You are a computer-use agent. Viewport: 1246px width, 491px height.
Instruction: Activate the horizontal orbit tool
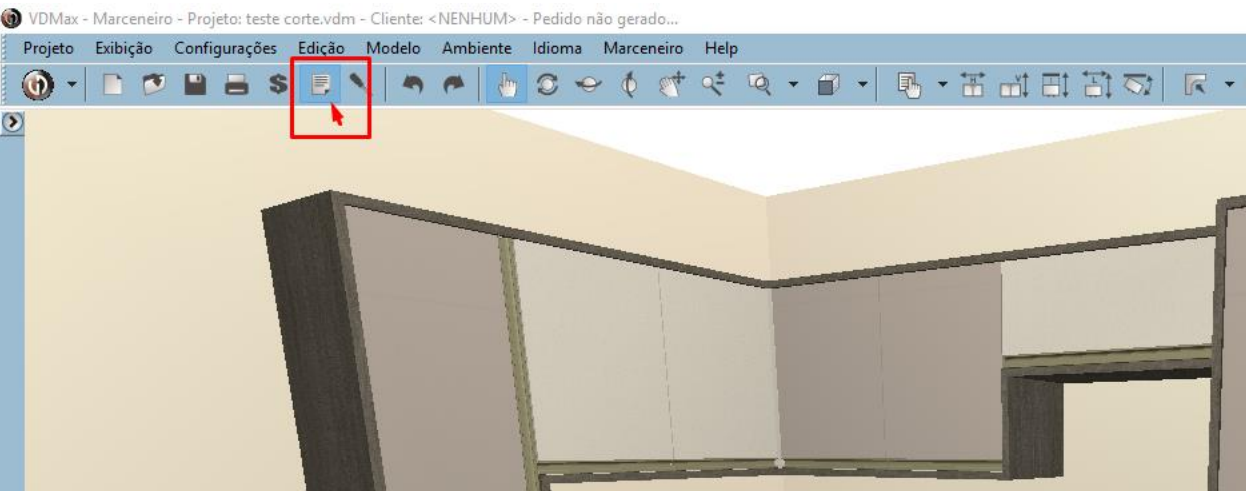[x=589, y=87]
